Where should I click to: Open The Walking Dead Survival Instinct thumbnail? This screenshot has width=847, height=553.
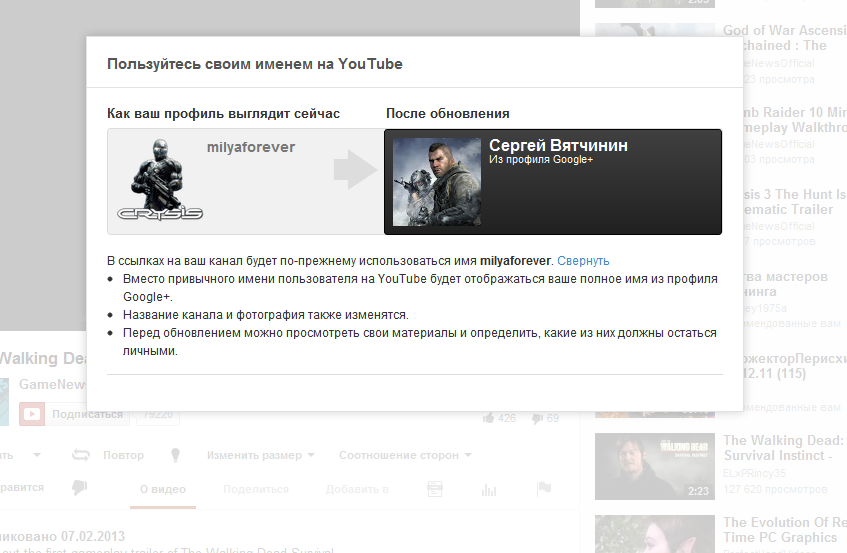pos(655,467)
